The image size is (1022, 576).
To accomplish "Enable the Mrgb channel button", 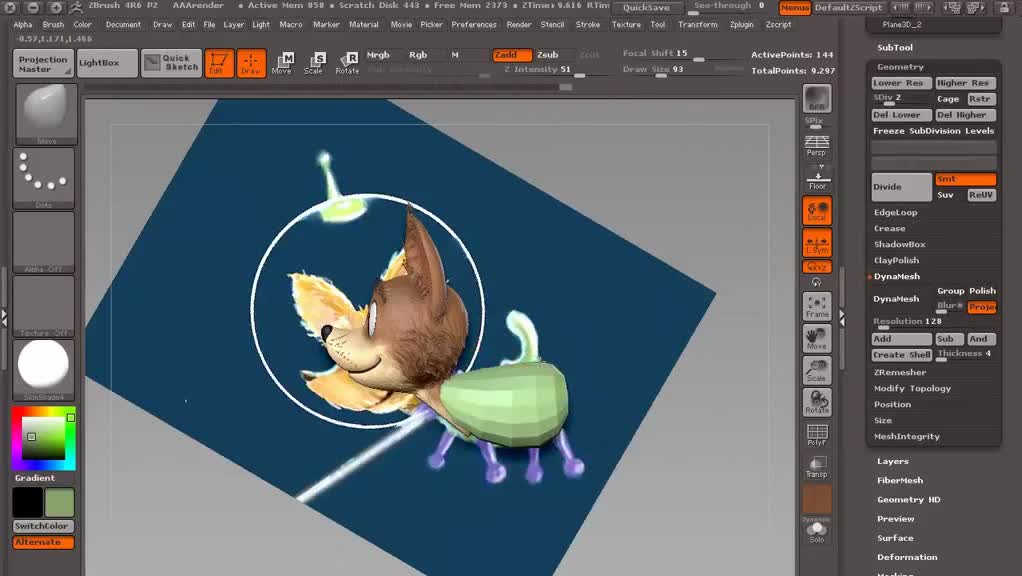I will [x=378, y=55].
